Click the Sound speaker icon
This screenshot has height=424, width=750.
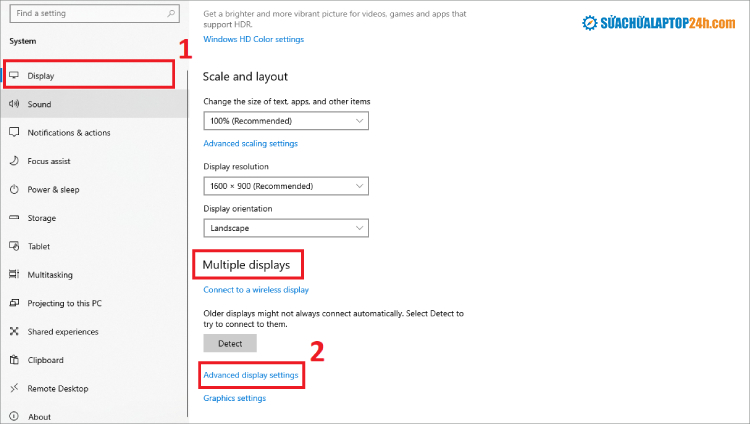(x=14, y=104)
